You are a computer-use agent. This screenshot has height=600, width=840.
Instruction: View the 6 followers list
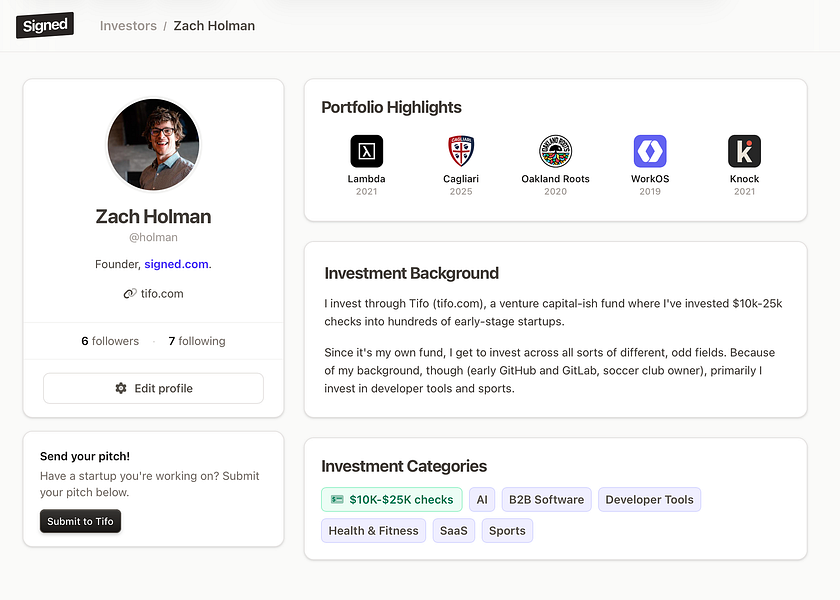(110, 341)
